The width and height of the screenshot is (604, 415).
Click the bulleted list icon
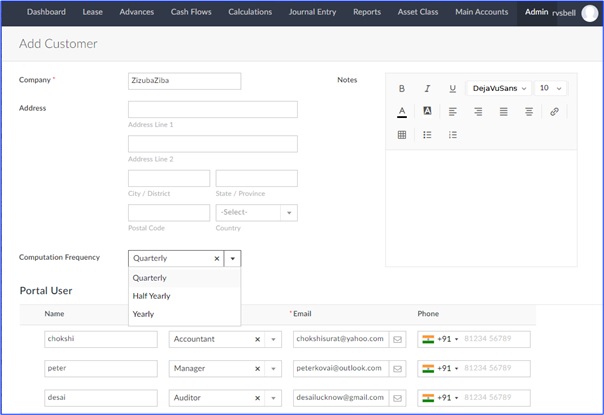click(427, 135)
